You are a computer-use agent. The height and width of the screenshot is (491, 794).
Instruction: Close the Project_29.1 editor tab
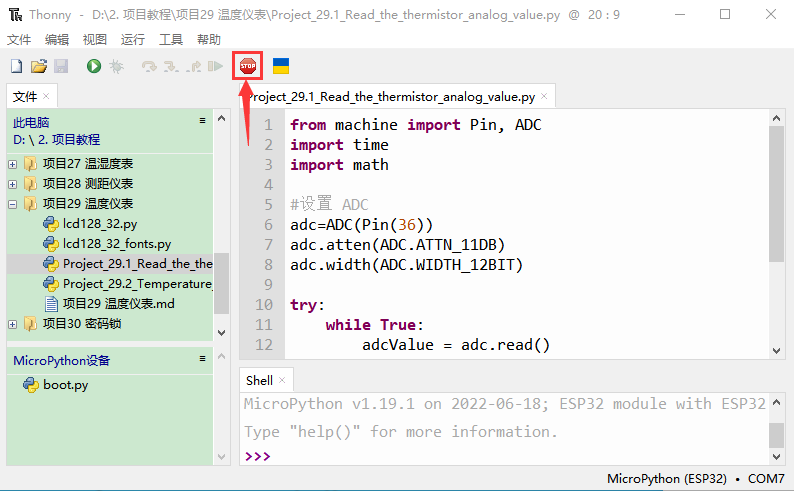[x=544, y=97]
